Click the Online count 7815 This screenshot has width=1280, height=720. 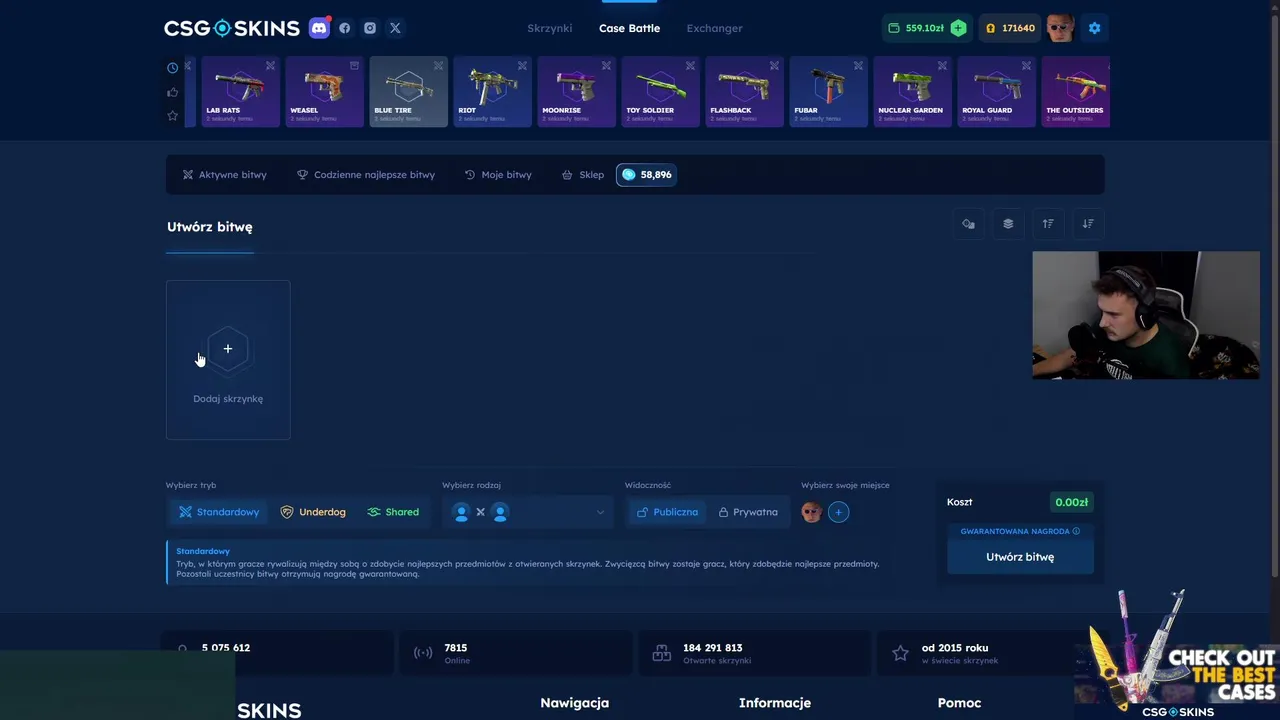click(x=455, y=648)
